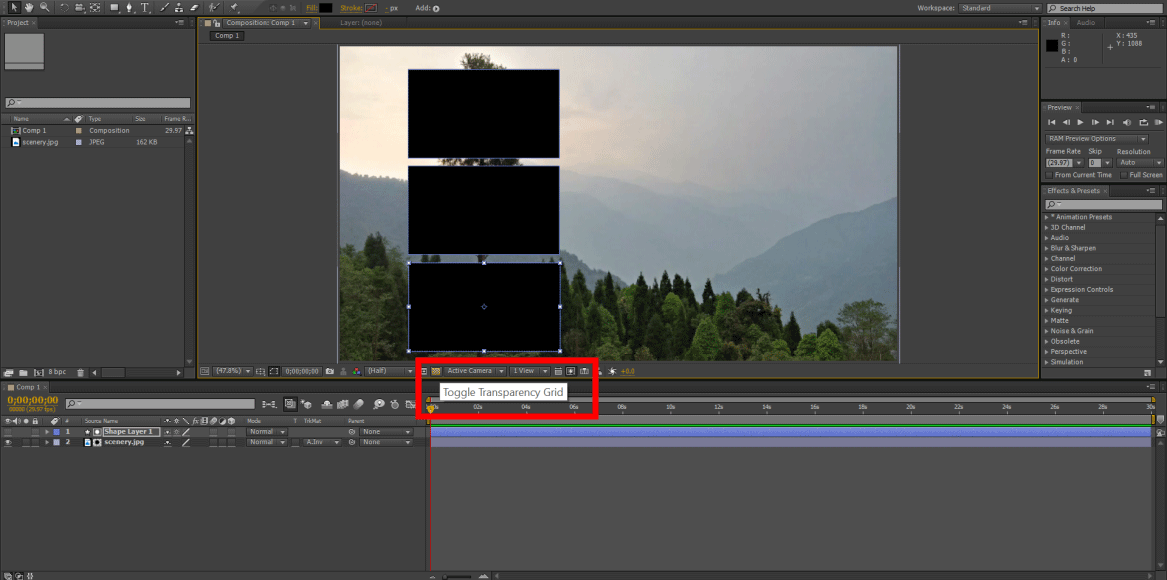This screenshot has height=580, width=1167.
Task: Select the Clone Stamp tool
Action: 179,7
